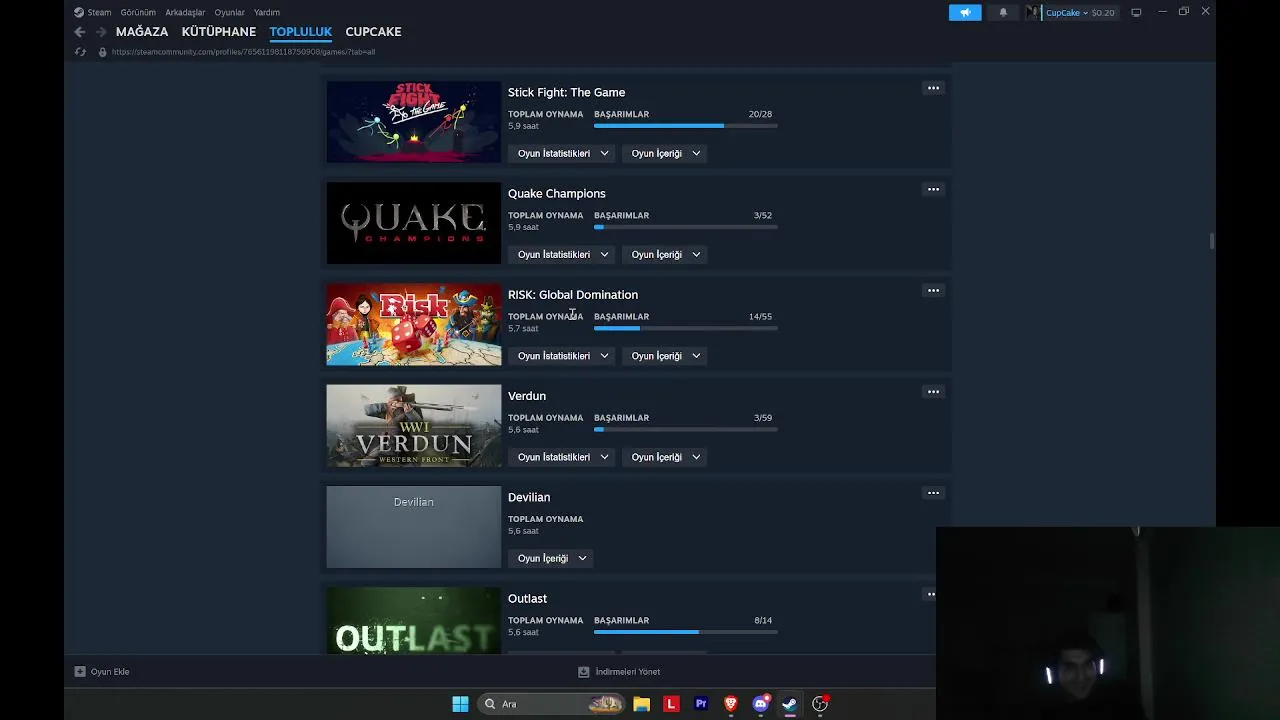Image resolution: width=1280 pixels, height=720 pixels.
Task: Open more options for Verdun
Action: click(933, 391)
